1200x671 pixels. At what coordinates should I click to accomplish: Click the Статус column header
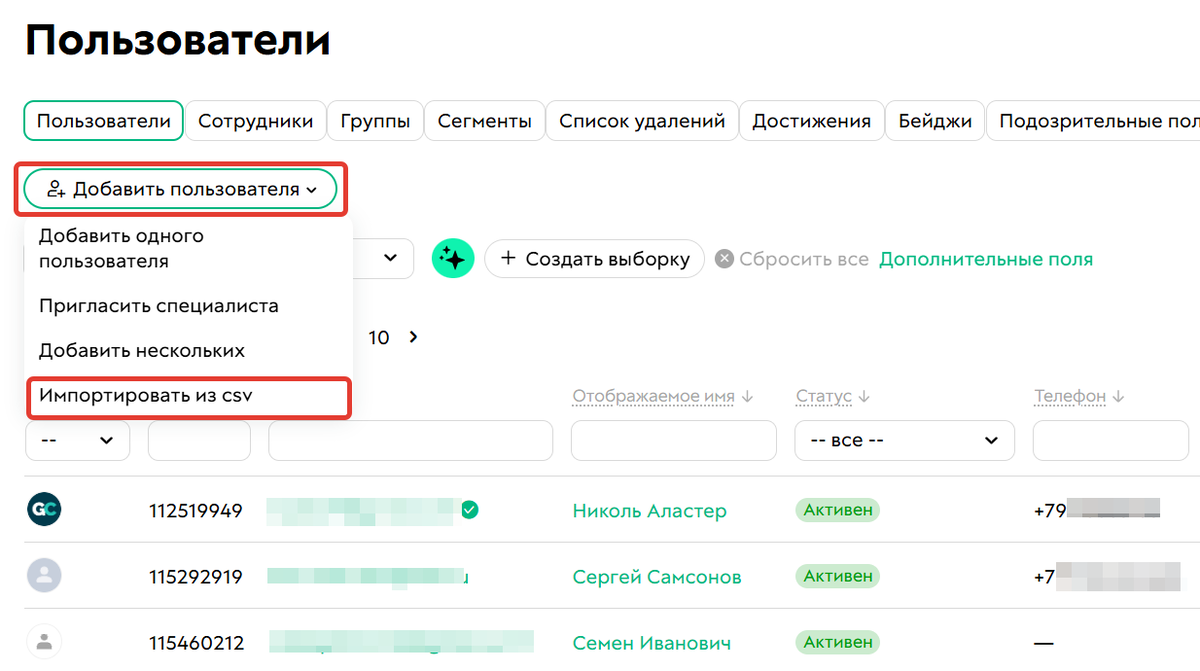pos(824,397)
